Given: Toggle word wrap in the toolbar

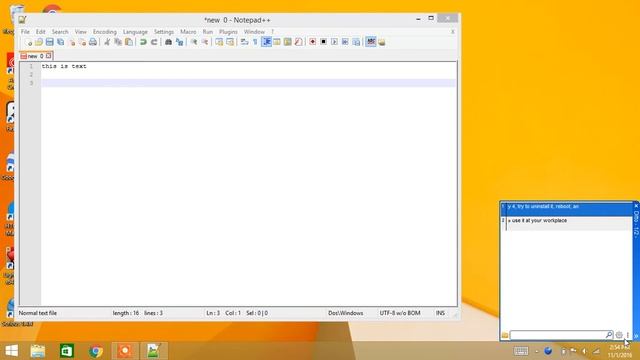Looking at the screenshot, I should tap(244, 42).
